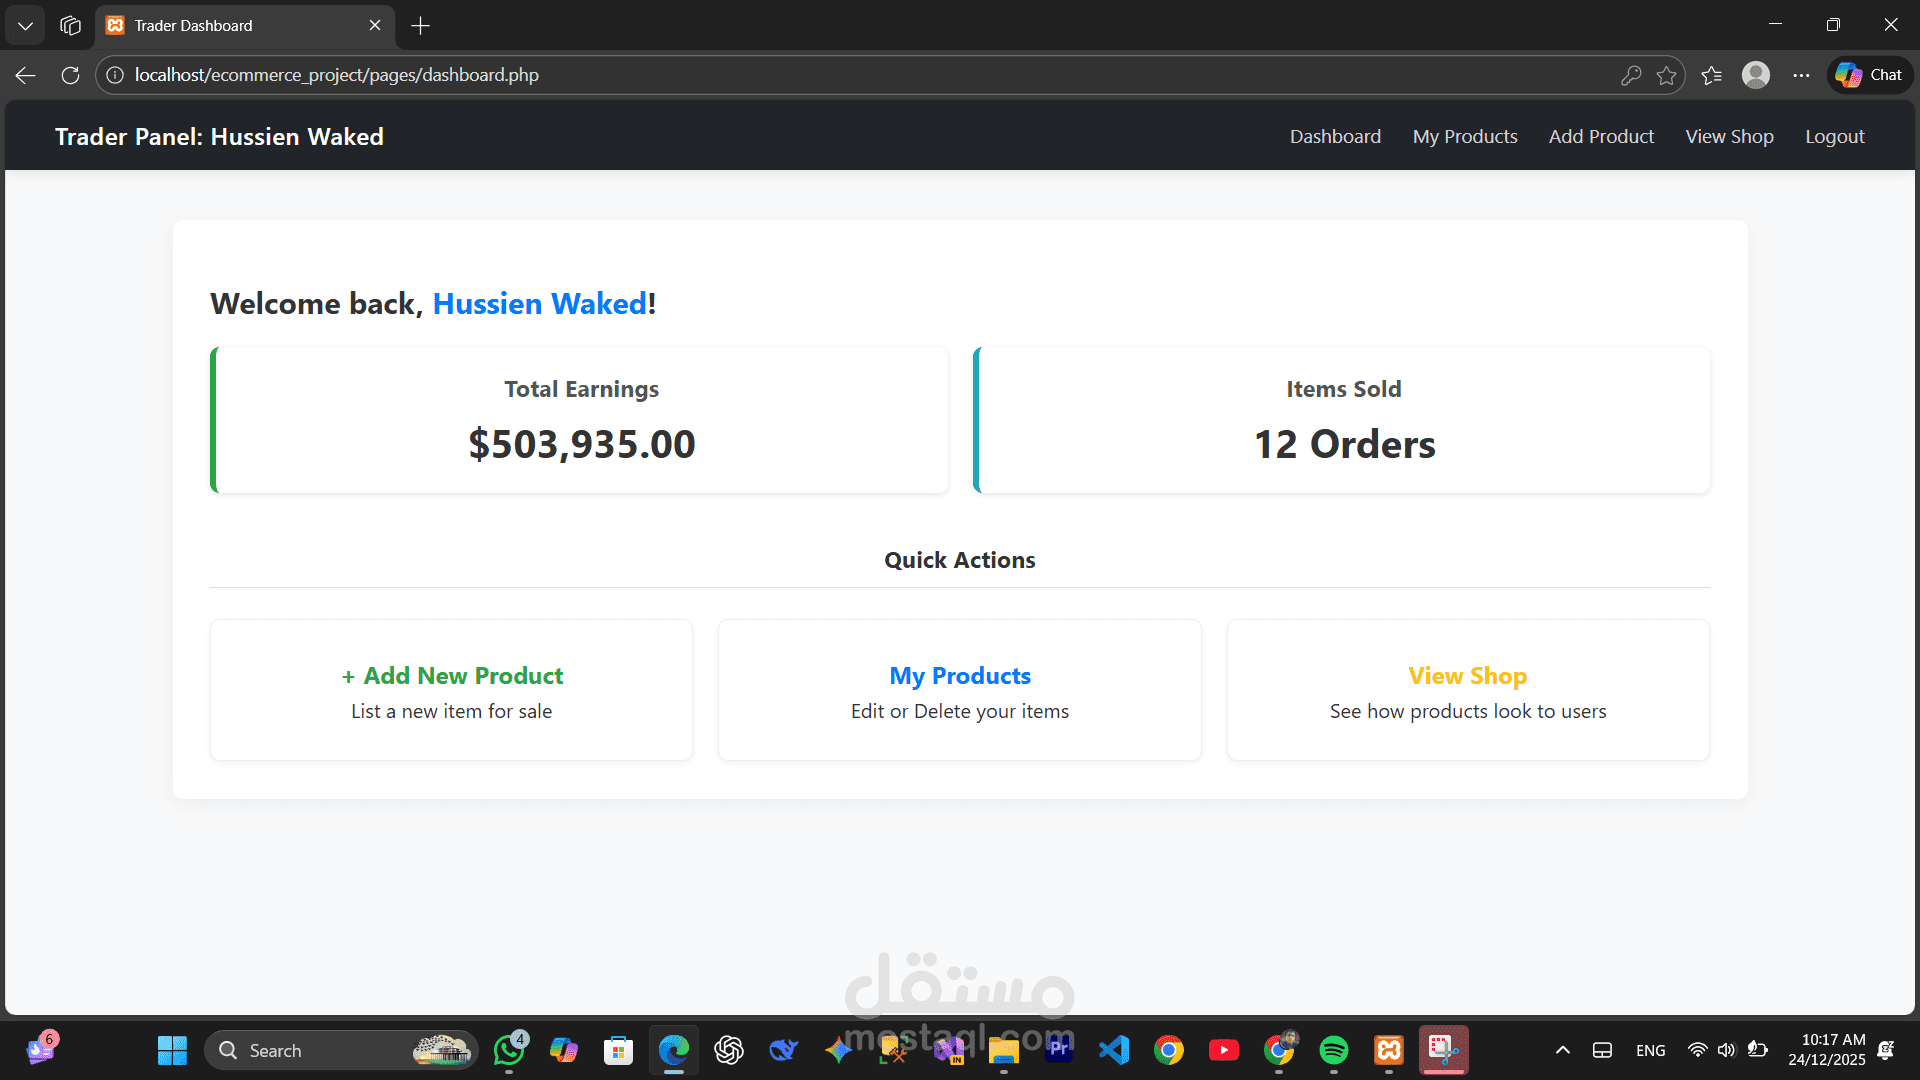The height and width of the screenshot is (1080, 1920).
Task: Switch ENG input language indicator
Action: click(x=1651, y=1050)
